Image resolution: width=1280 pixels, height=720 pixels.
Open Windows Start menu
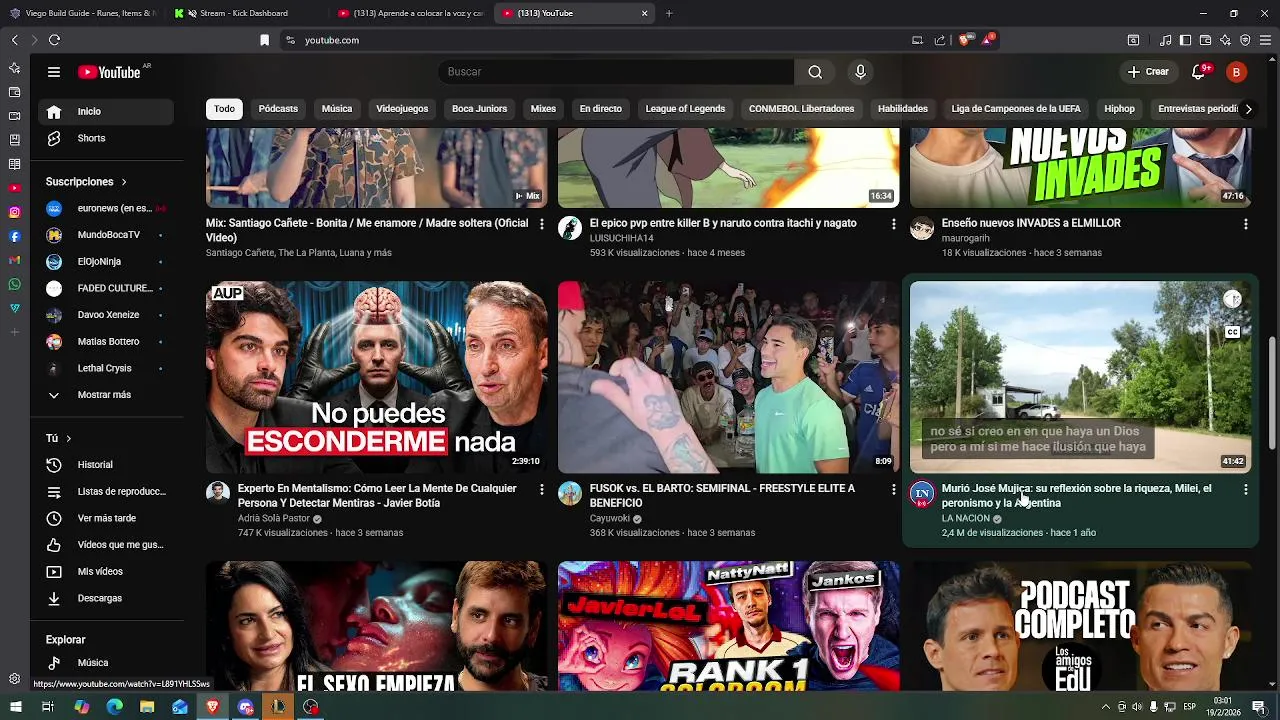click(14, 707)
